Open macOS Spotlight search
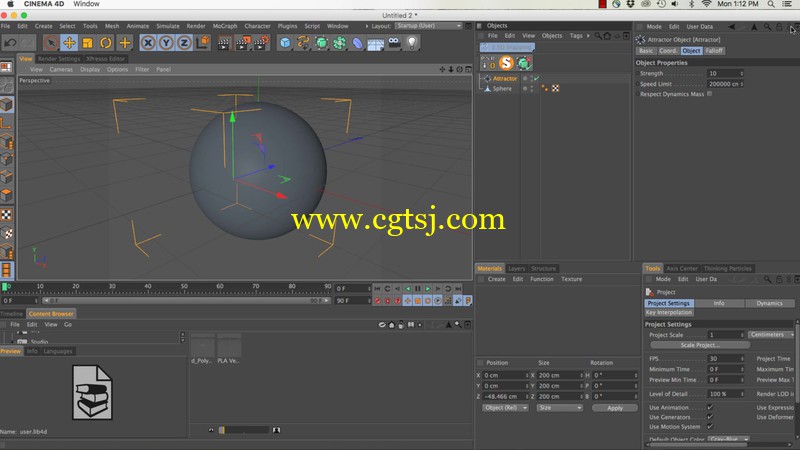 (771, 4)
